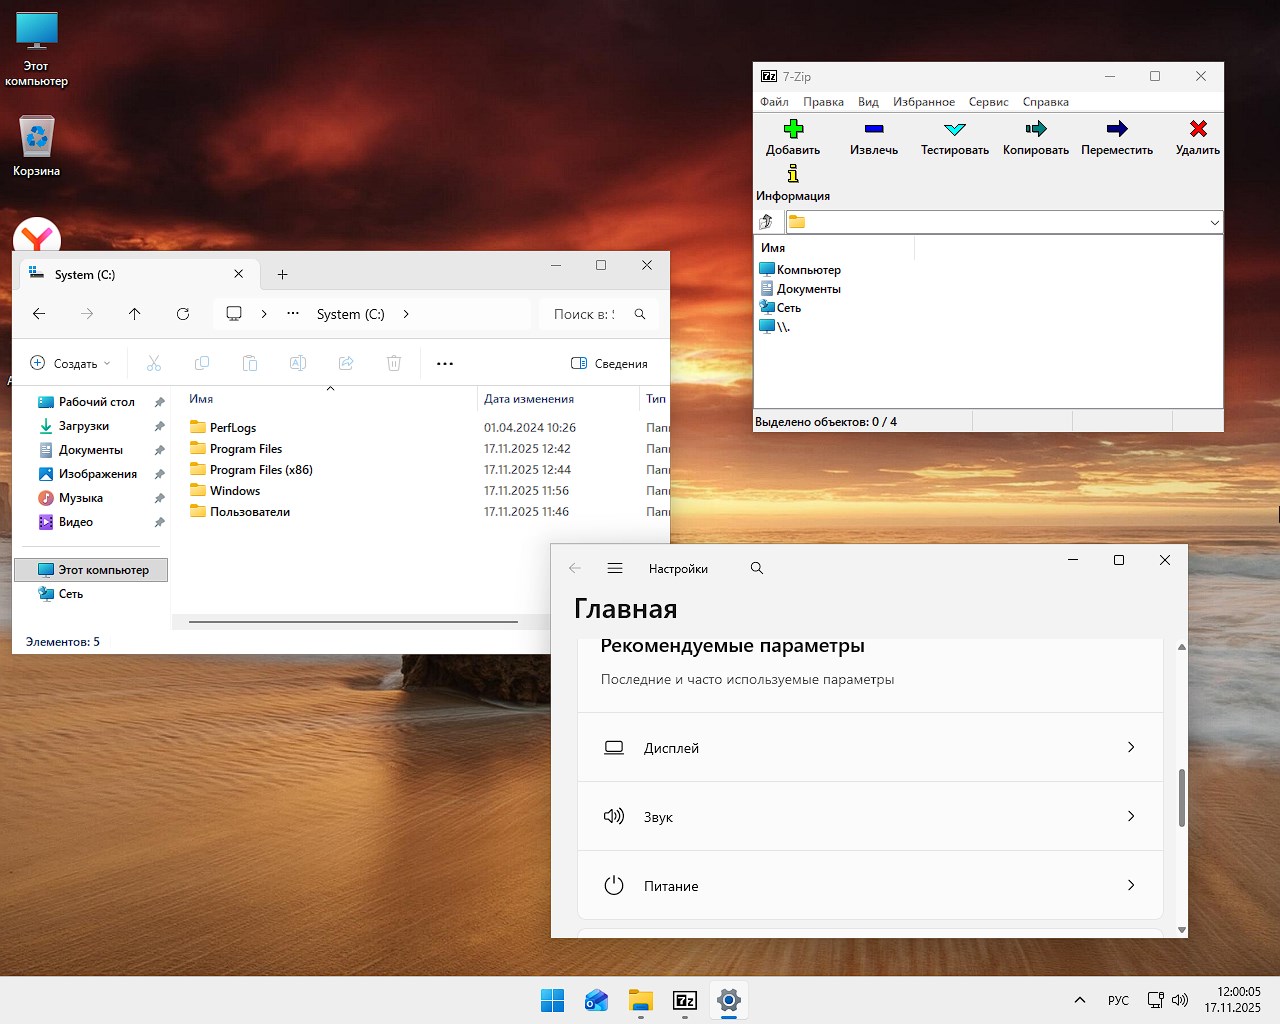1280x1024 pixels.
Task: Click the File Explorer search field
Action: pos(585,314)
